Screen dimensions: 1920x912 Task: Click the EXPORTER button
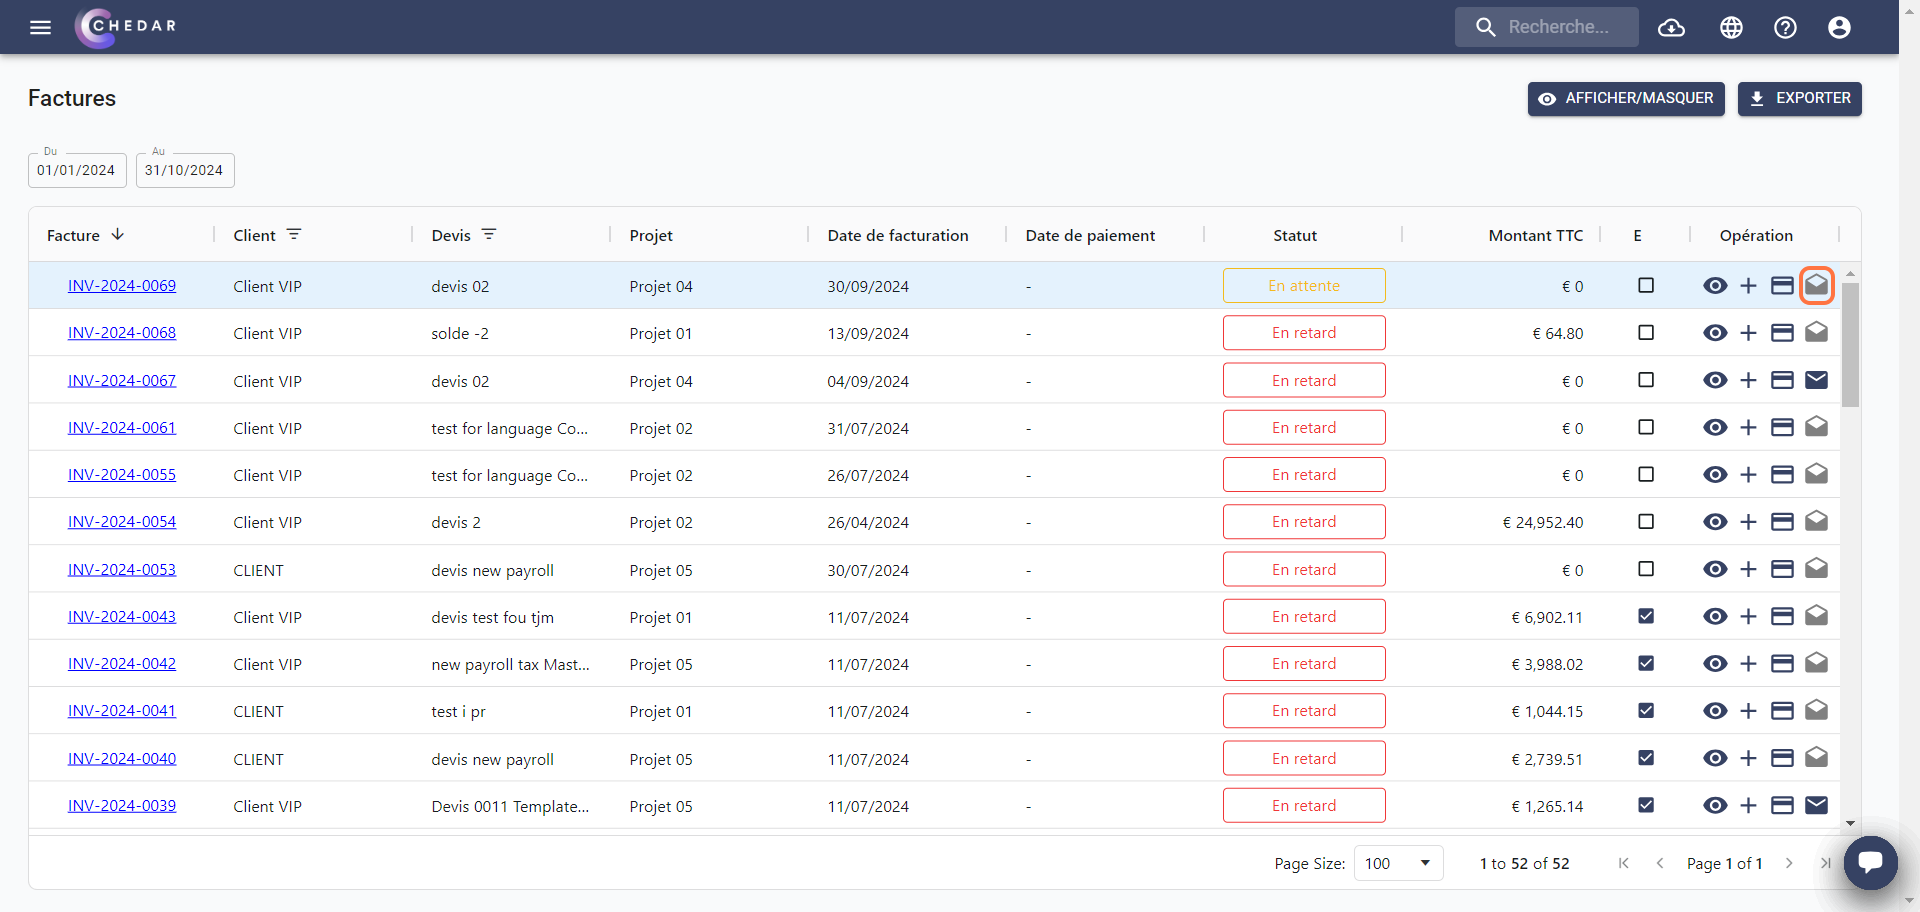(1799, 99)
